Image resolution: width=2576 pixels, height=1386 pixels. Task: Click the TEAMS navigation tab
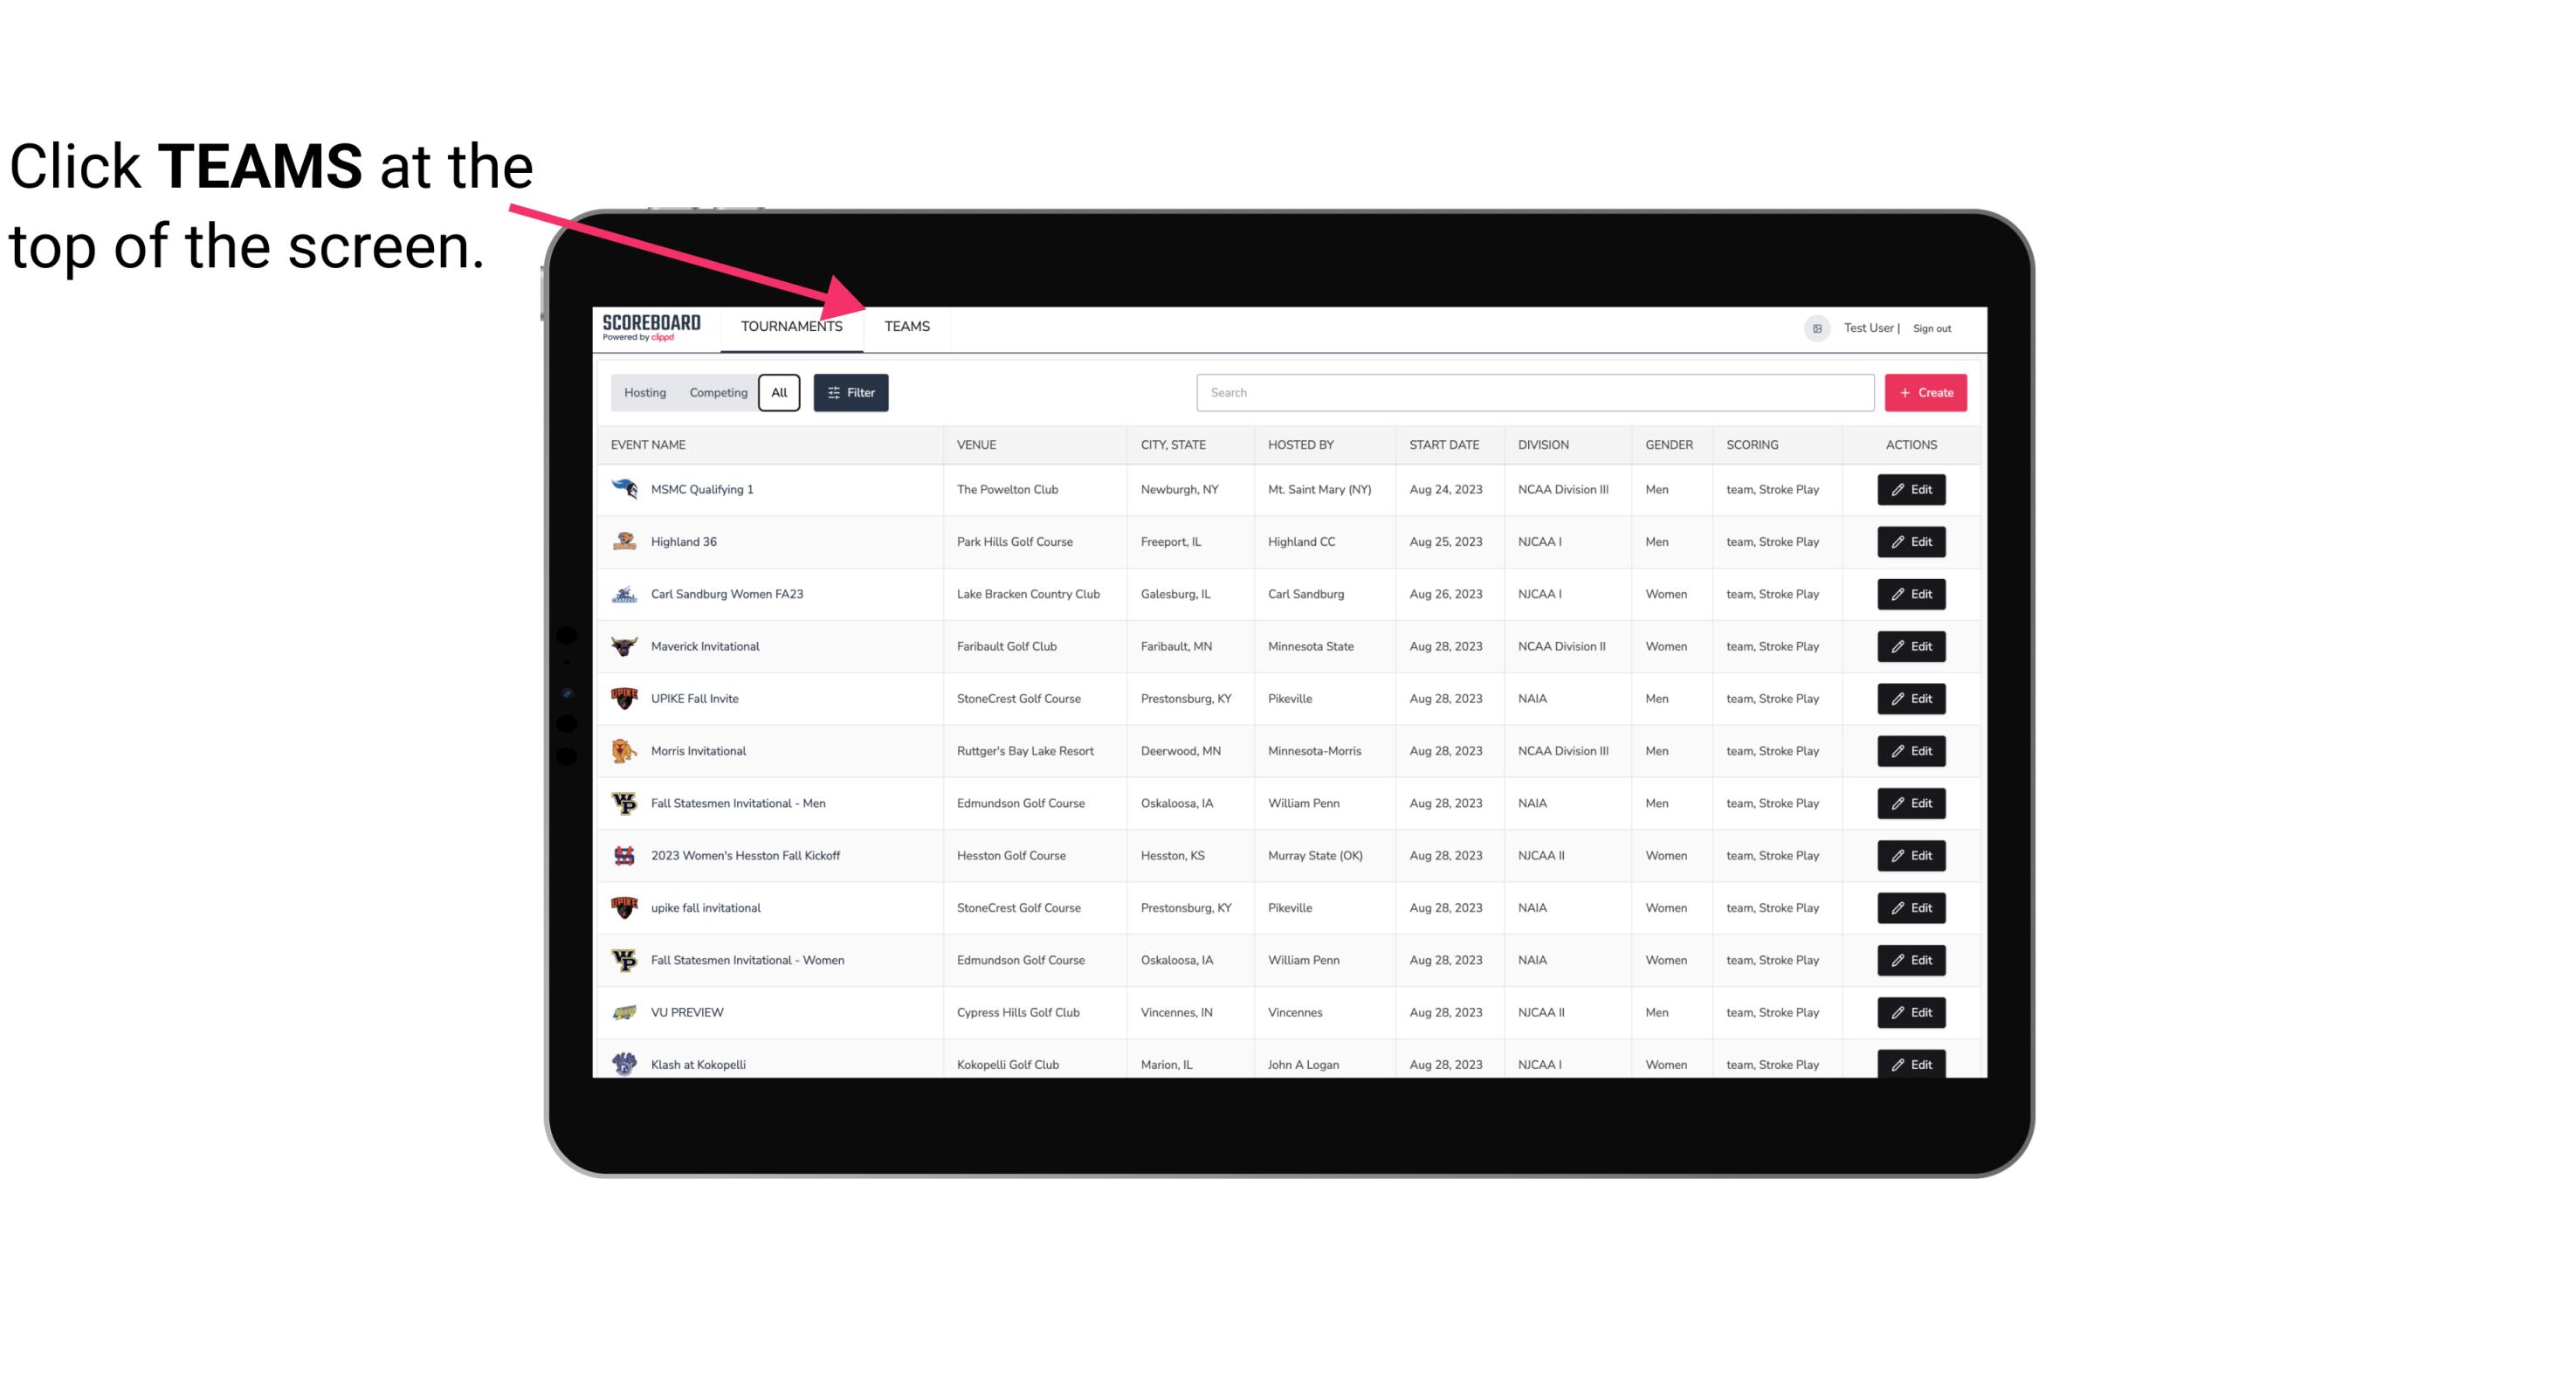point(906,326)
